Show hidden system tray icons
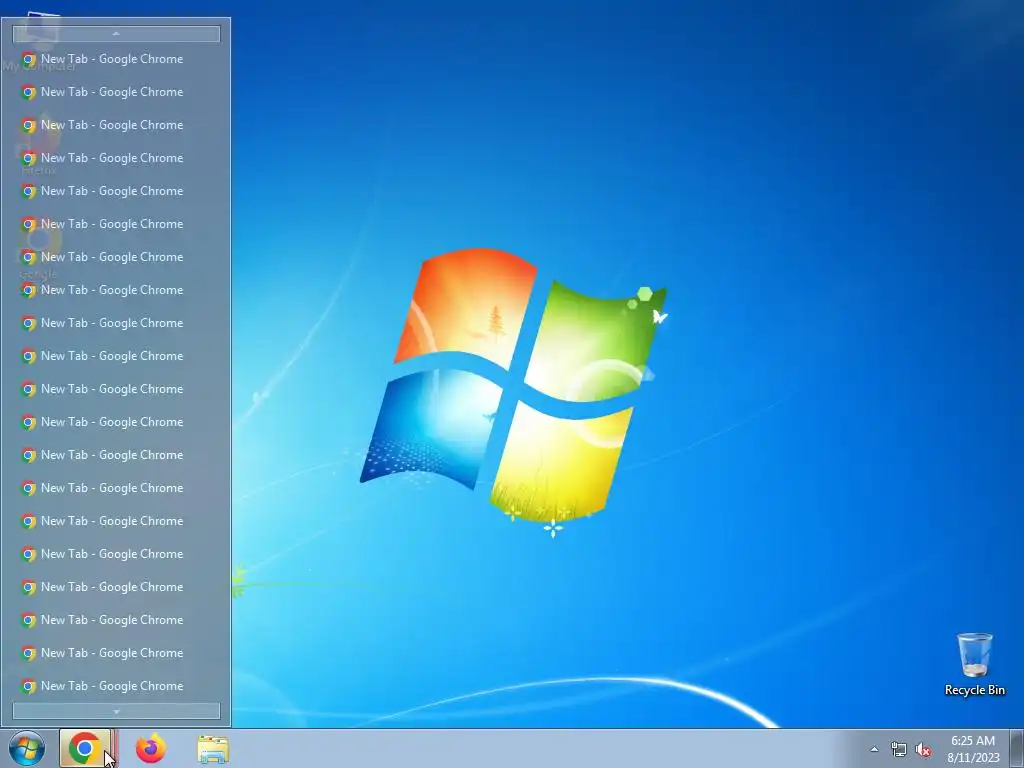 [874, 749]
